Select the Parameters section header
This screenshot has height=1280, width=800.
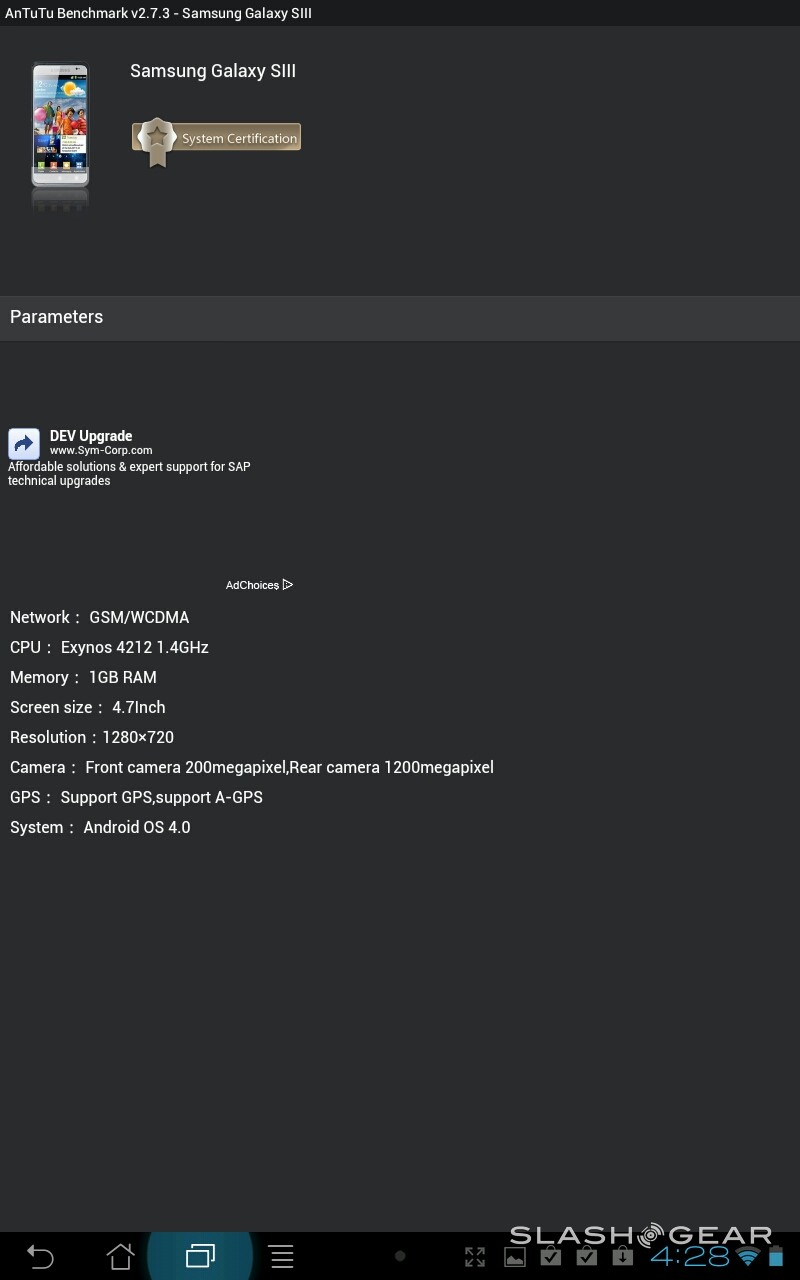coord(56,317)
